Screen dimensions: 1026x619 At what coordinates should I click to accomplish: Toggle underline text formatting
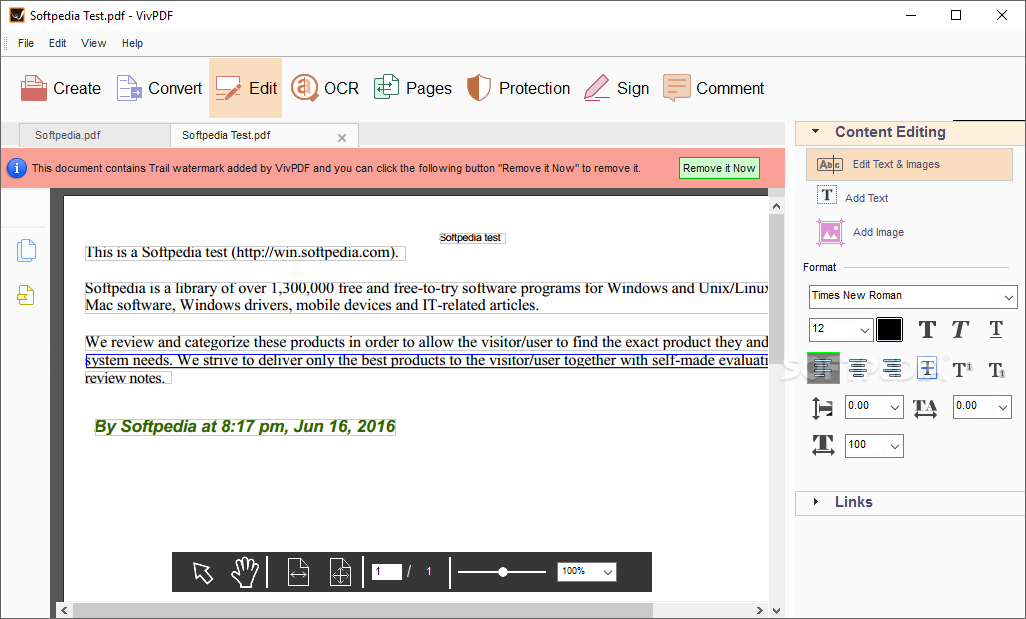pos(996,330)
